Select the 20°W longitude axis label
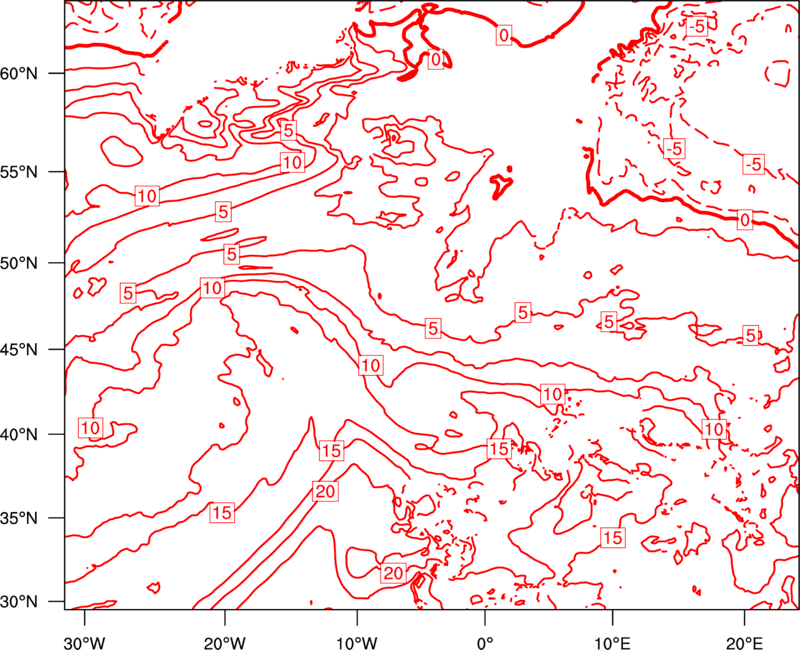Viewport: 800px width, 650px height. (225, 643)
